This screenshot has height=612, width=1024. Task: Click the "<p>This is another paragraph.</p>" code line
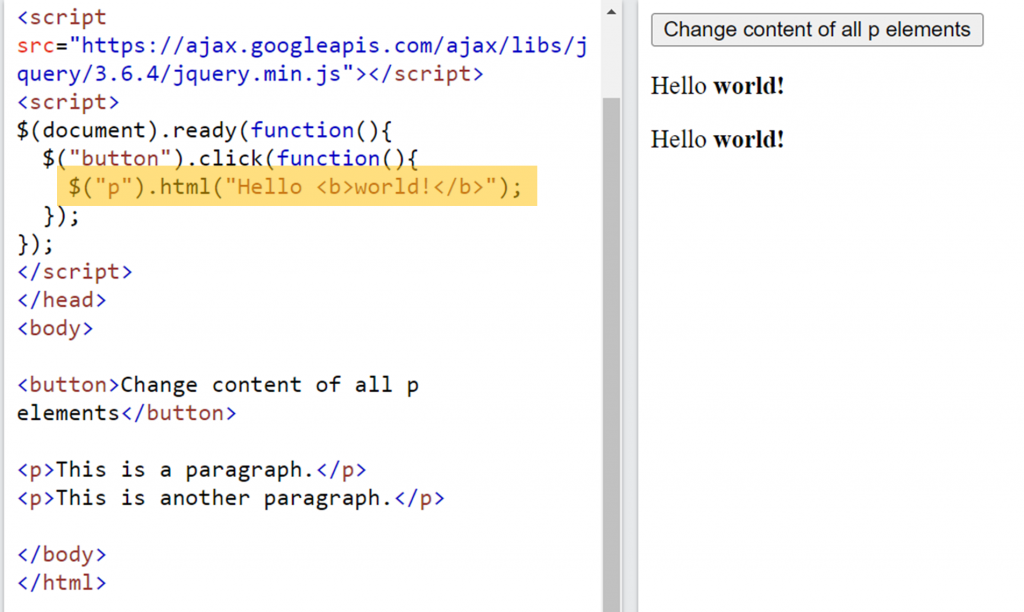click(231, 498)
